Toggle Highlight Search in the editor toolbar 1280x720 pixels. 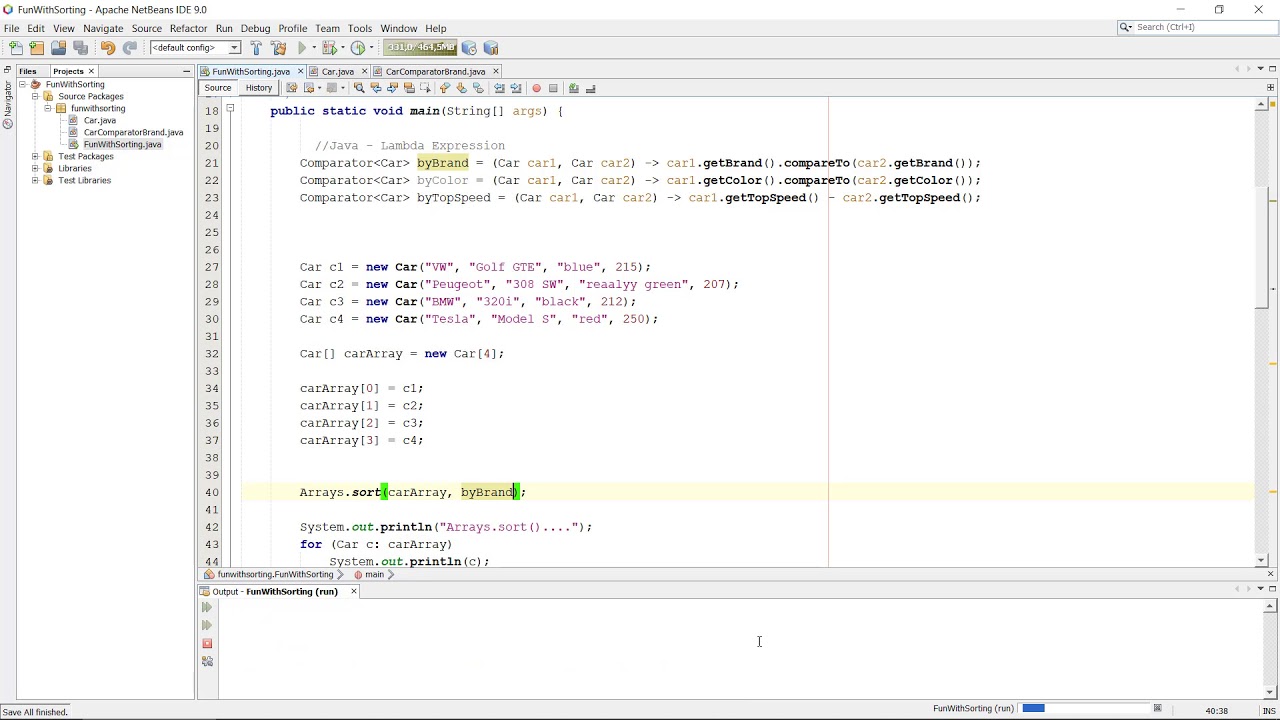(x=408, y=88)
